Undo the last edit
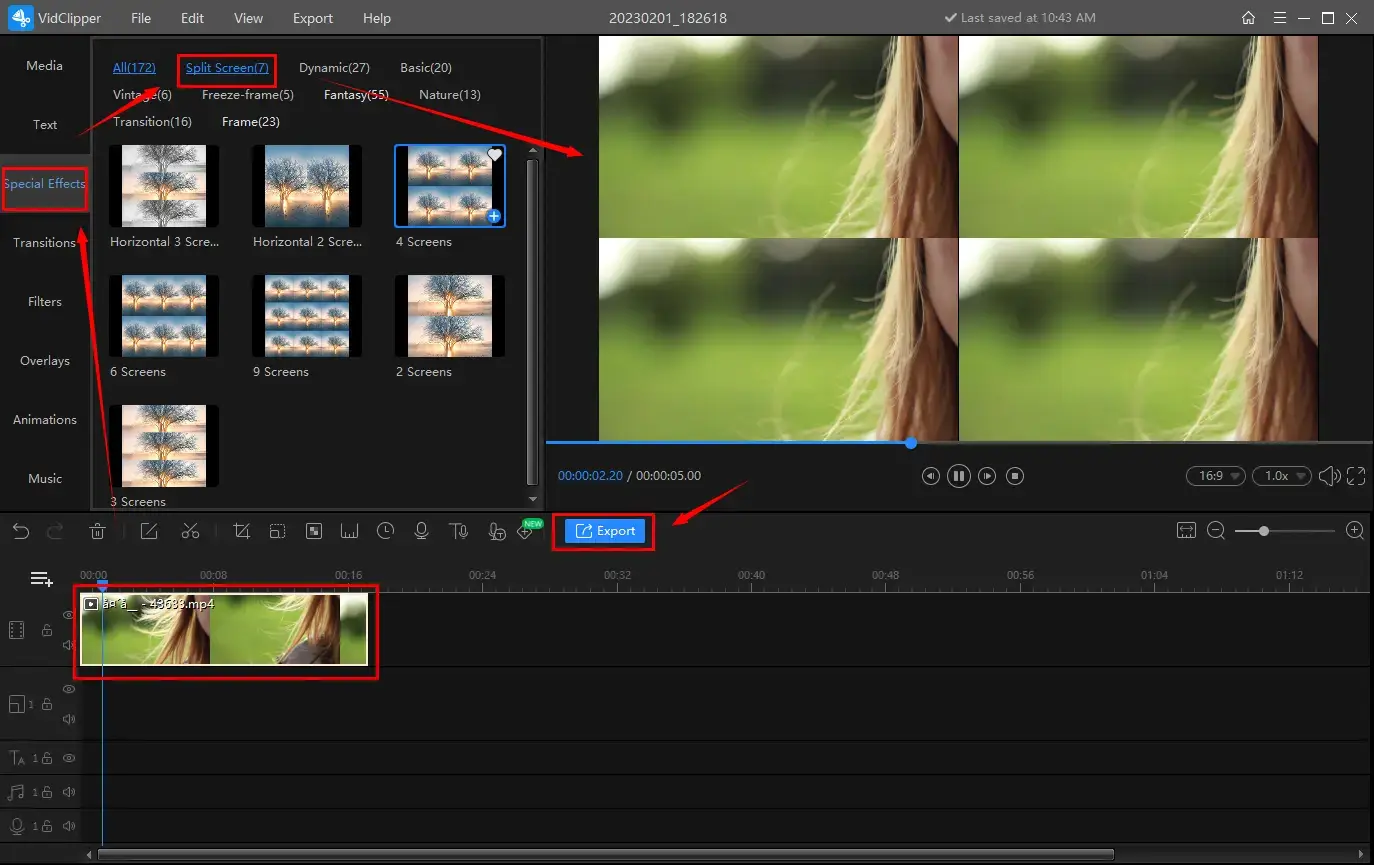 [21, 531]
